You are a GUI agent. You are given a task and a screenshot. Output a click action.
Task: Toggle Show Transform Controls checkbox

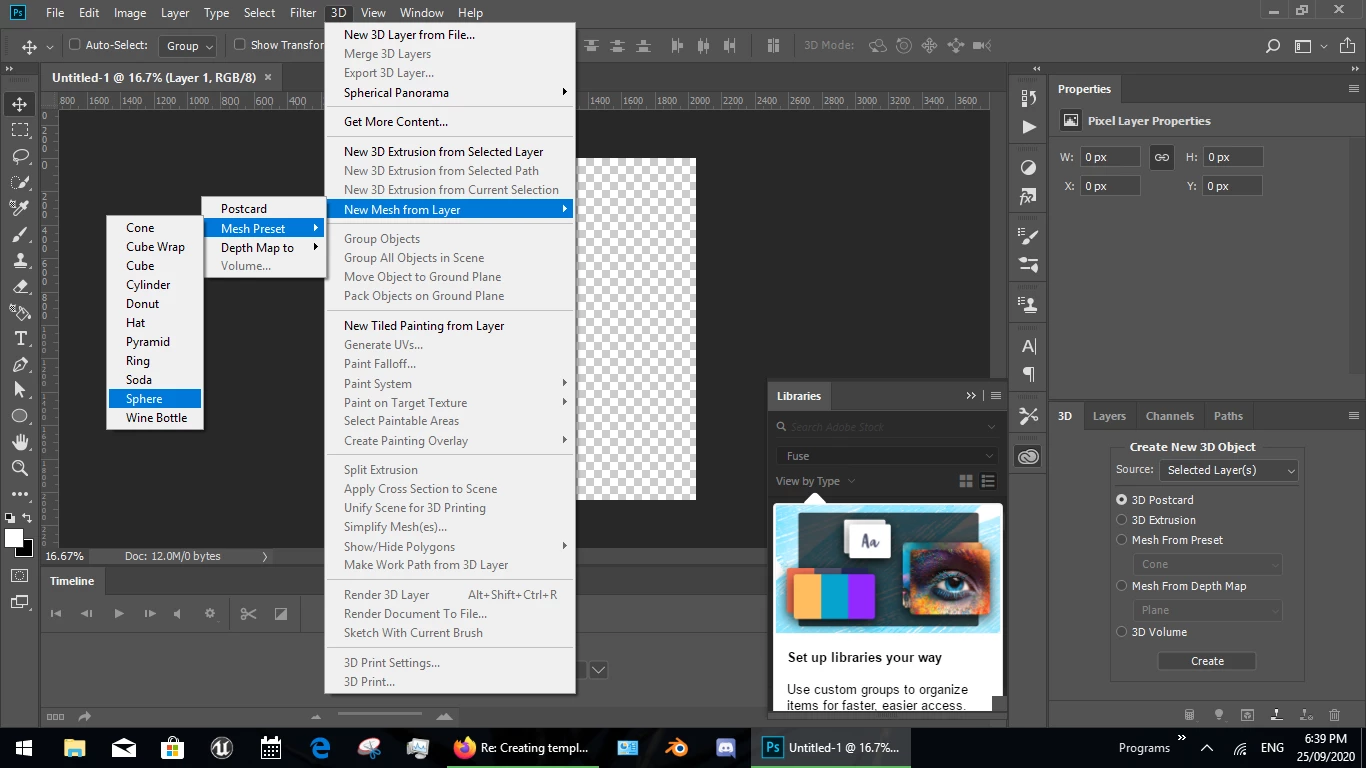point(240,45)
